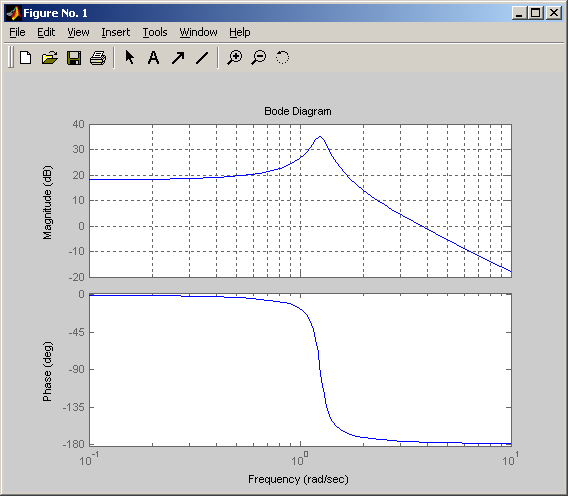This screenshot has height=496, width=568.
Task: Select the Insert Text 'A' tool
Action: tap(154, 57)
